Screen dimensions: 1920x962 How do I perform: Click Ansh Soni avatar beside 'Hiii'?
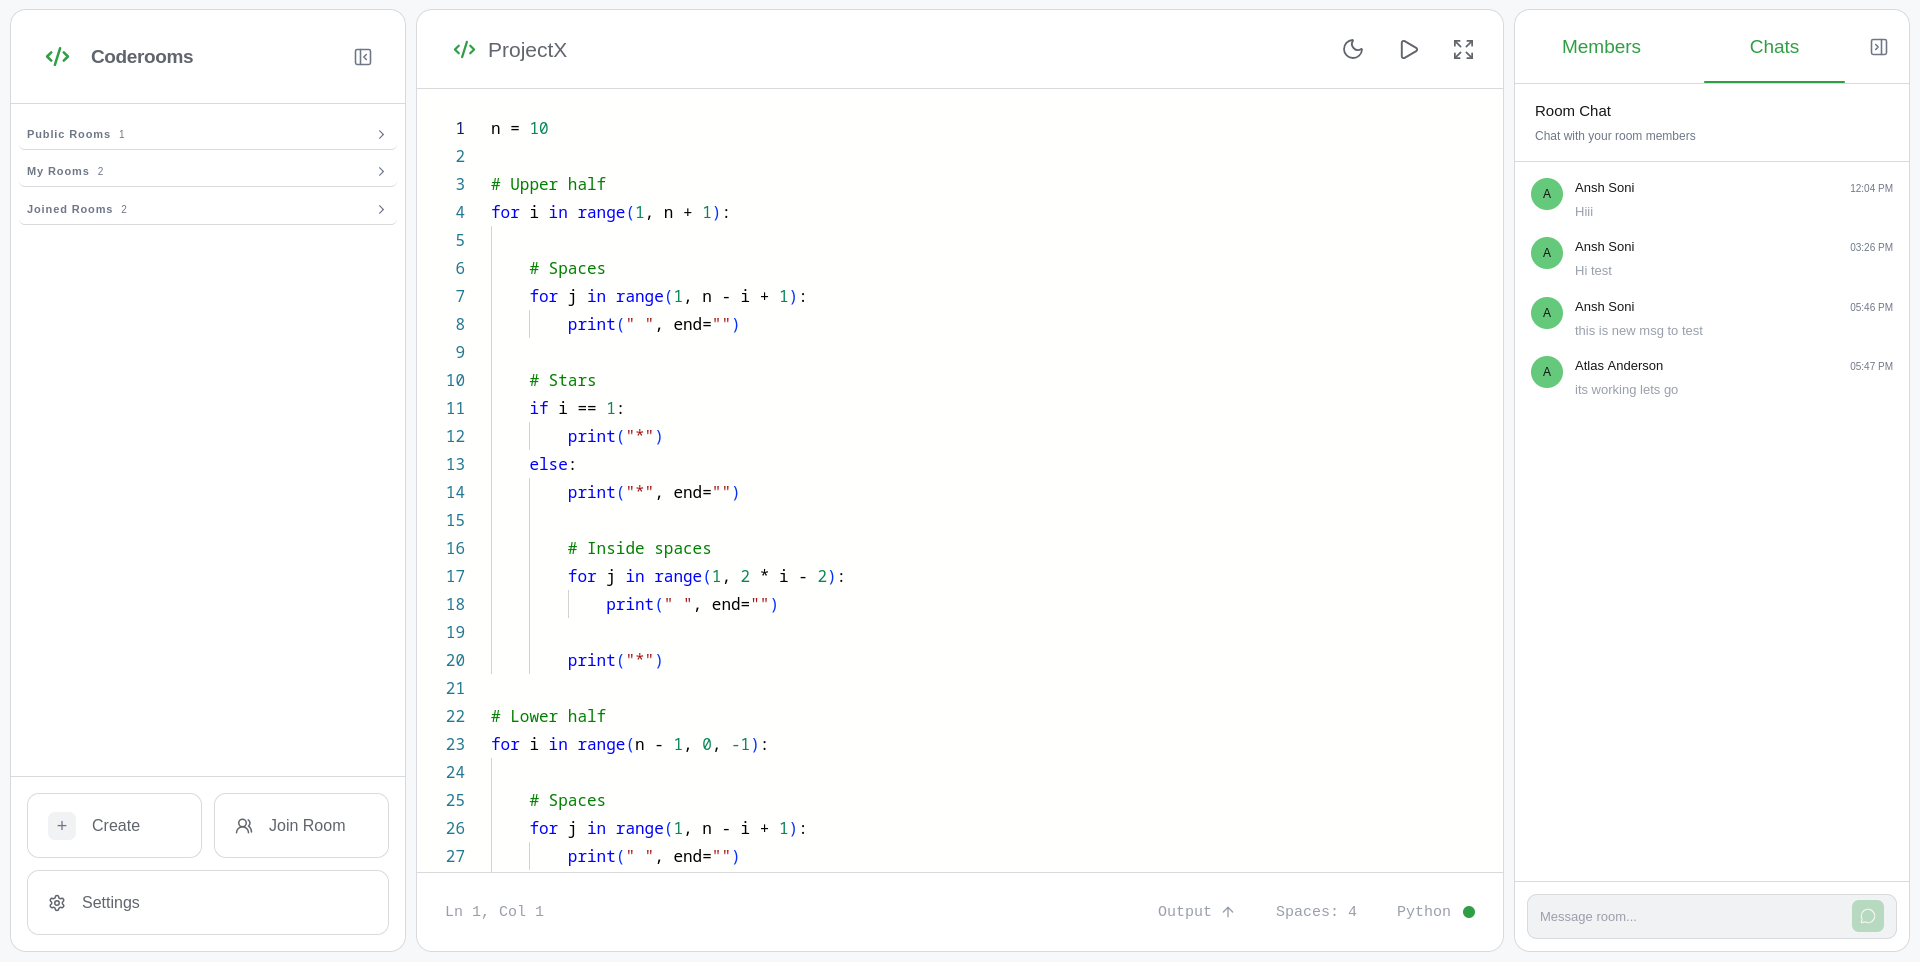coord(1547,194)
